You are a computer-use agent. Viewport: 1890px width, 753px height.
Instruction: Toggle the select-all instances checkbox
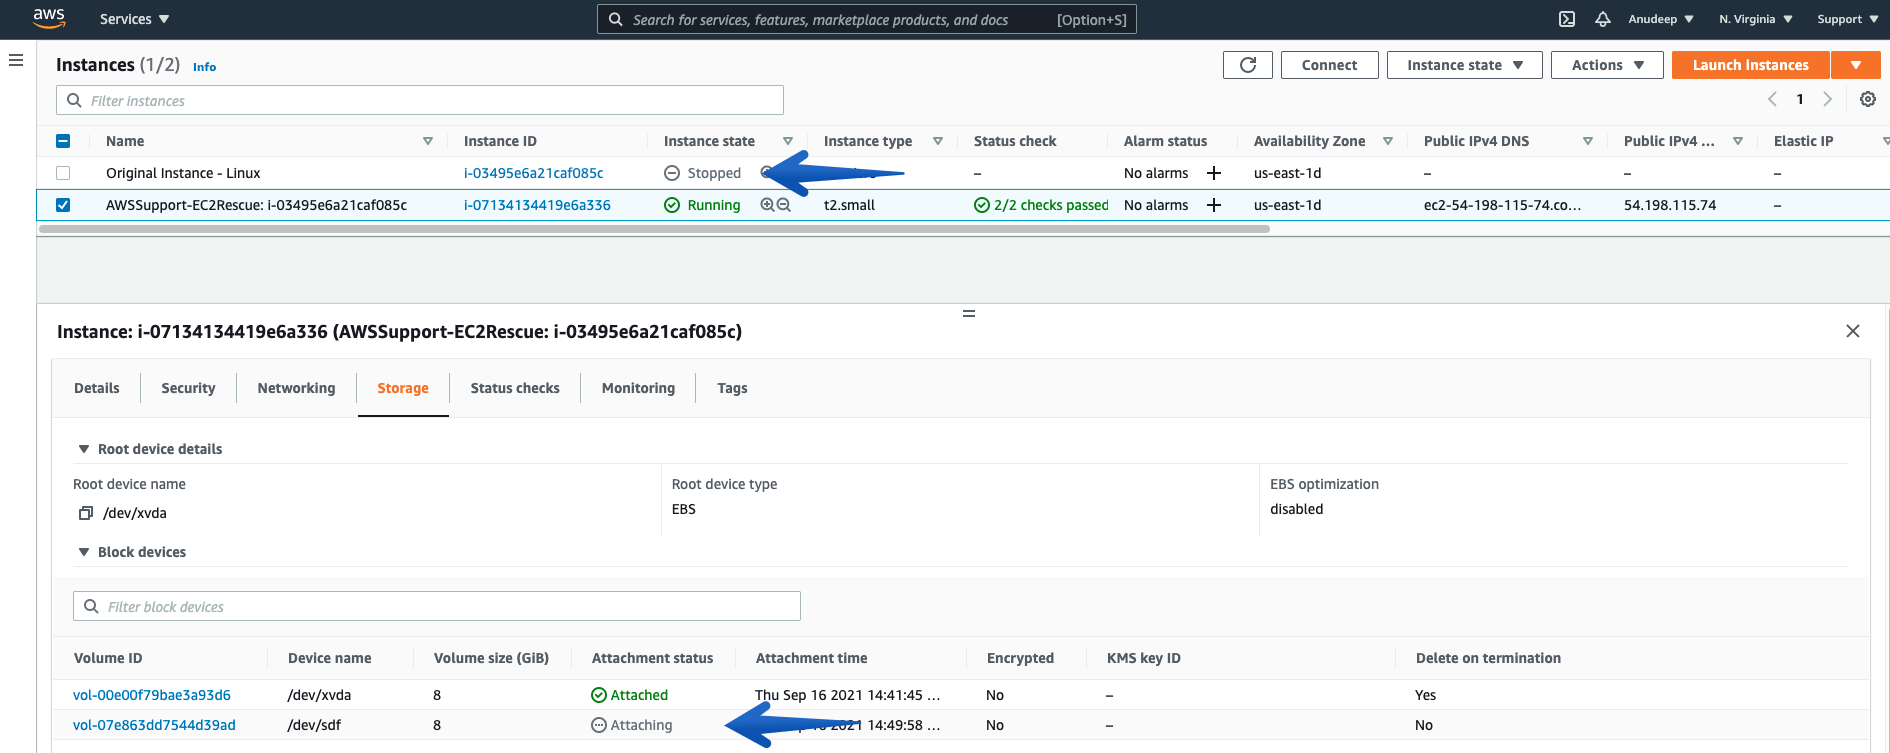[x=63, y=141]
